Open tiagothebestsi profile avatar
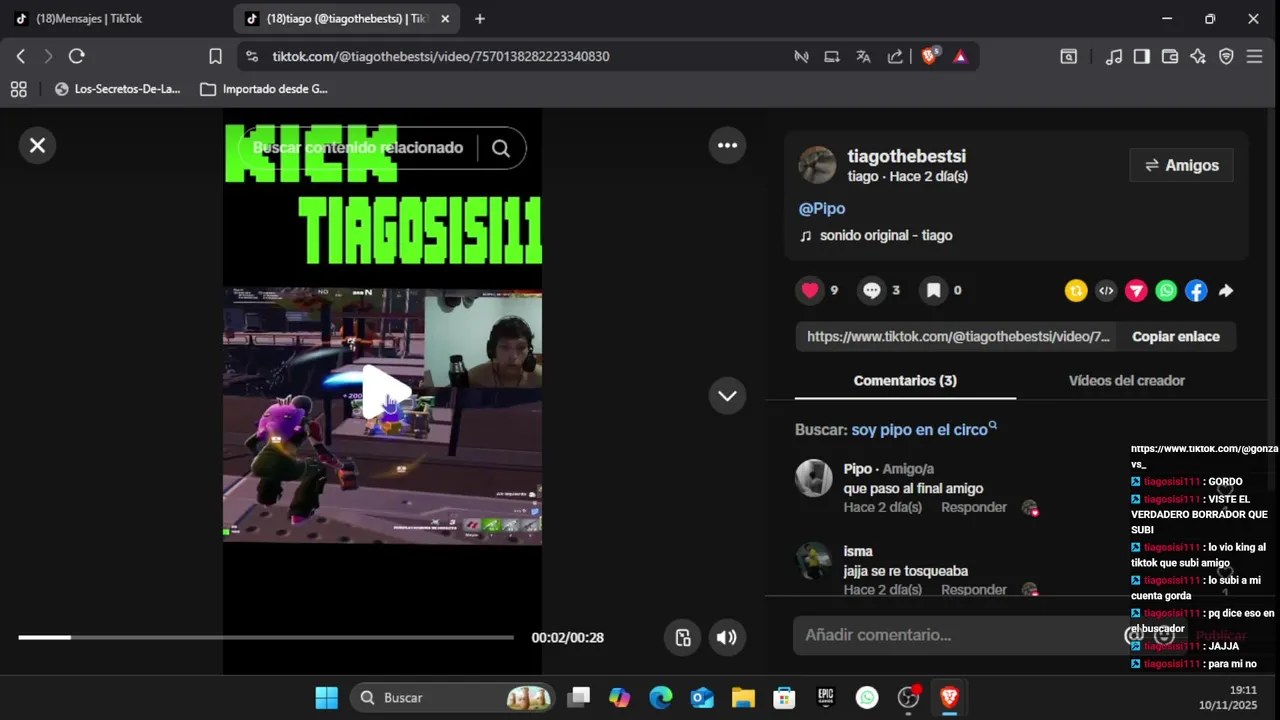This screenshot has width=1280, height=720. coord(817,165)
